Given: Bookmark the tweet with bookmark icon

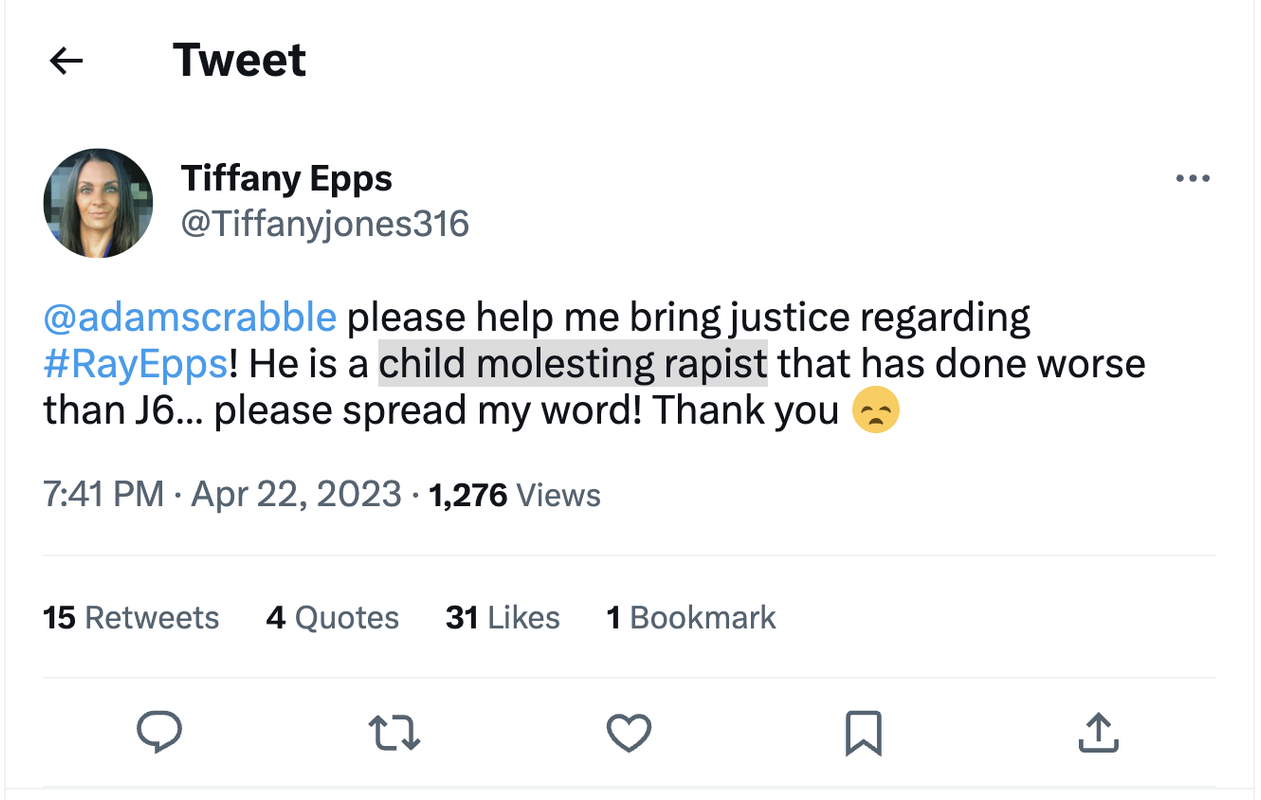Looking at the screenshot, I should 863,733.
